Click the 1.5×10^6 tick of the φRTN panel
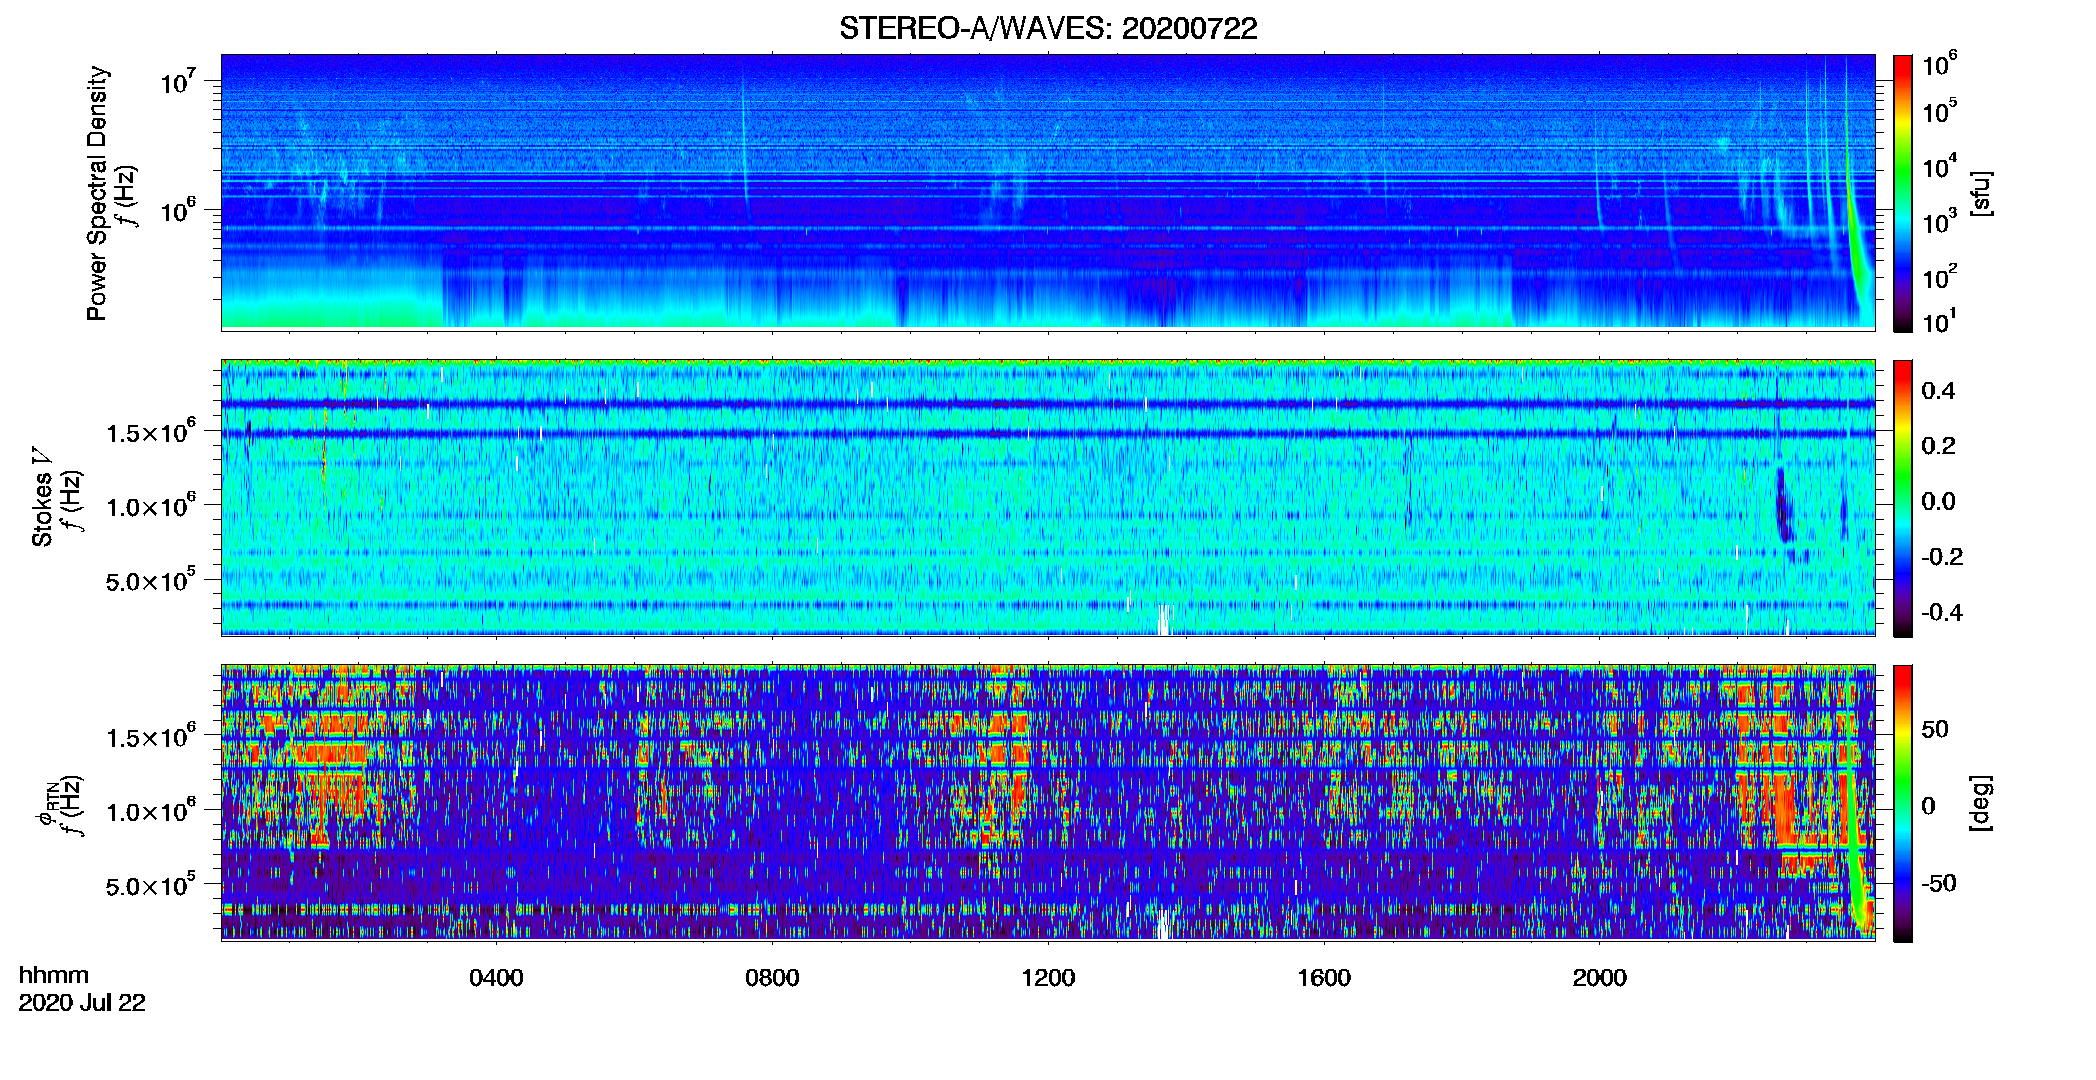This screenshot has height=1080, width=2096. tap(150, 736)
